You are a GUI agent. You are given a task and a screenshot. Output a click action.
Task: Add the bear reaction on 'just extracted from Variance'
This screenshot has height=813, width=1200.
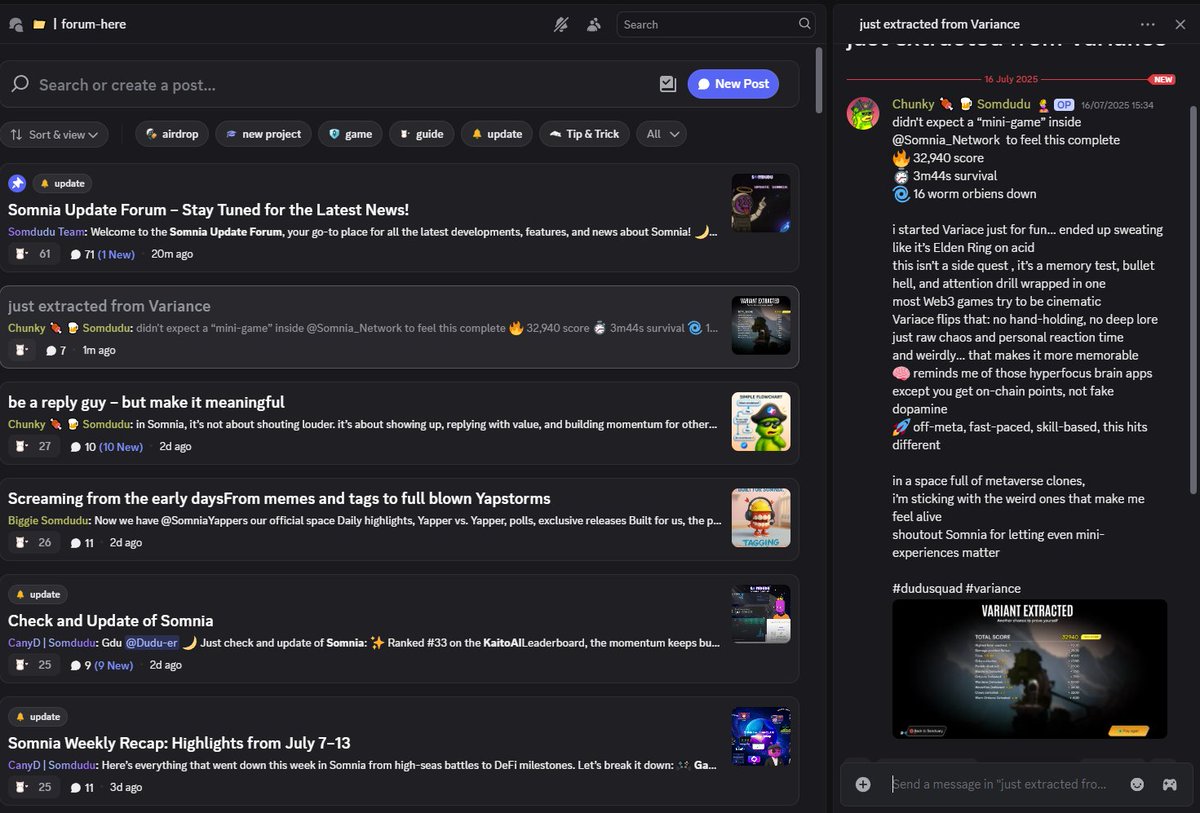coord(20,350)
